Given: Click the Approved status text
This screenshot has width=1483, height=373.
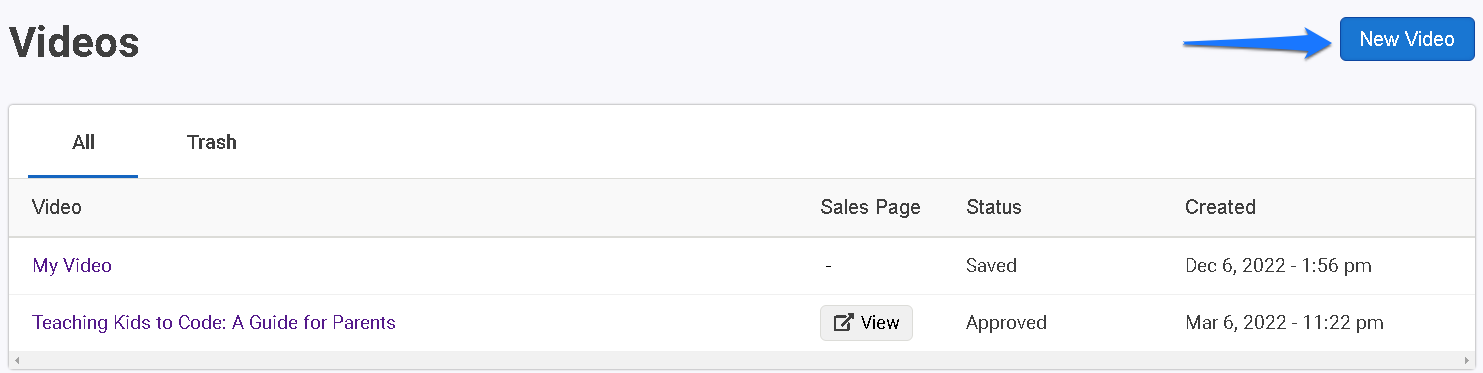Looking at the screenshot, I should point(1006,323).
